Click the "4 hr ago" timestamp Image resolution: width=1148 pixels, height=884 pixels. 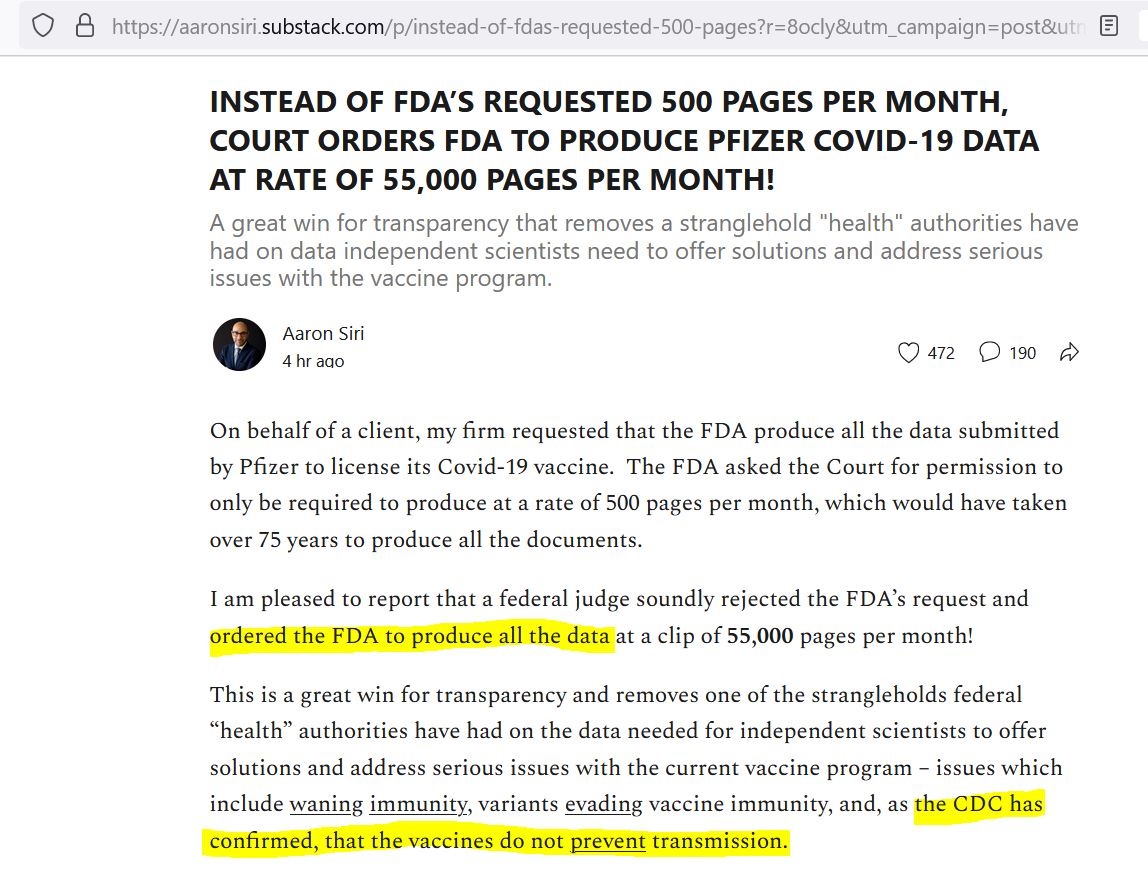(313, 361)
